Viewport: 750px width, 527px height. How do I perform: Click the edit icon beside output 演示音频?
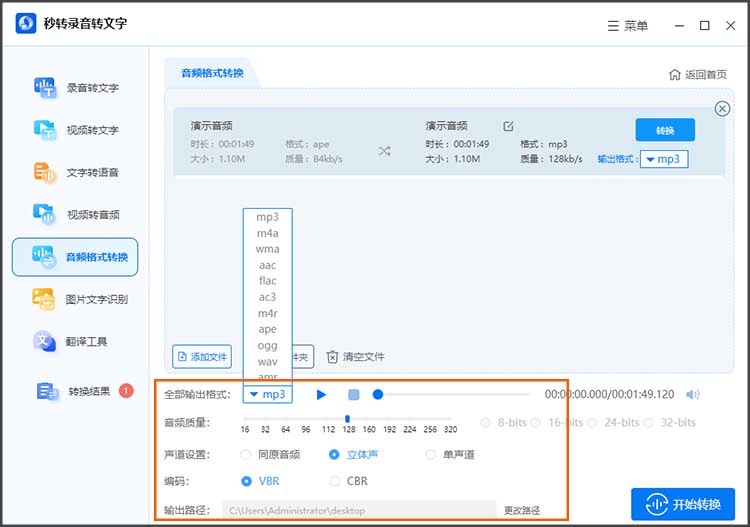[x=508, y=126]
